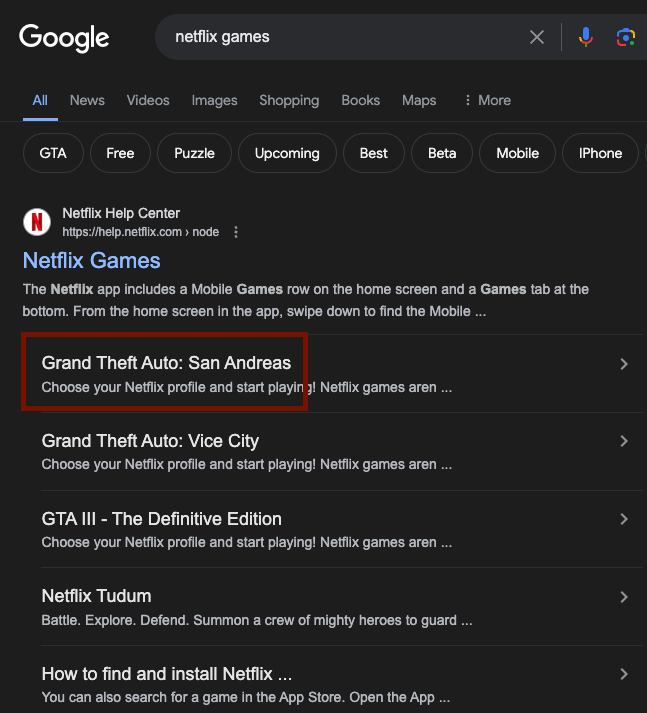
Task: Clear the search box with the X icon
Action: (x=537, y=37)
